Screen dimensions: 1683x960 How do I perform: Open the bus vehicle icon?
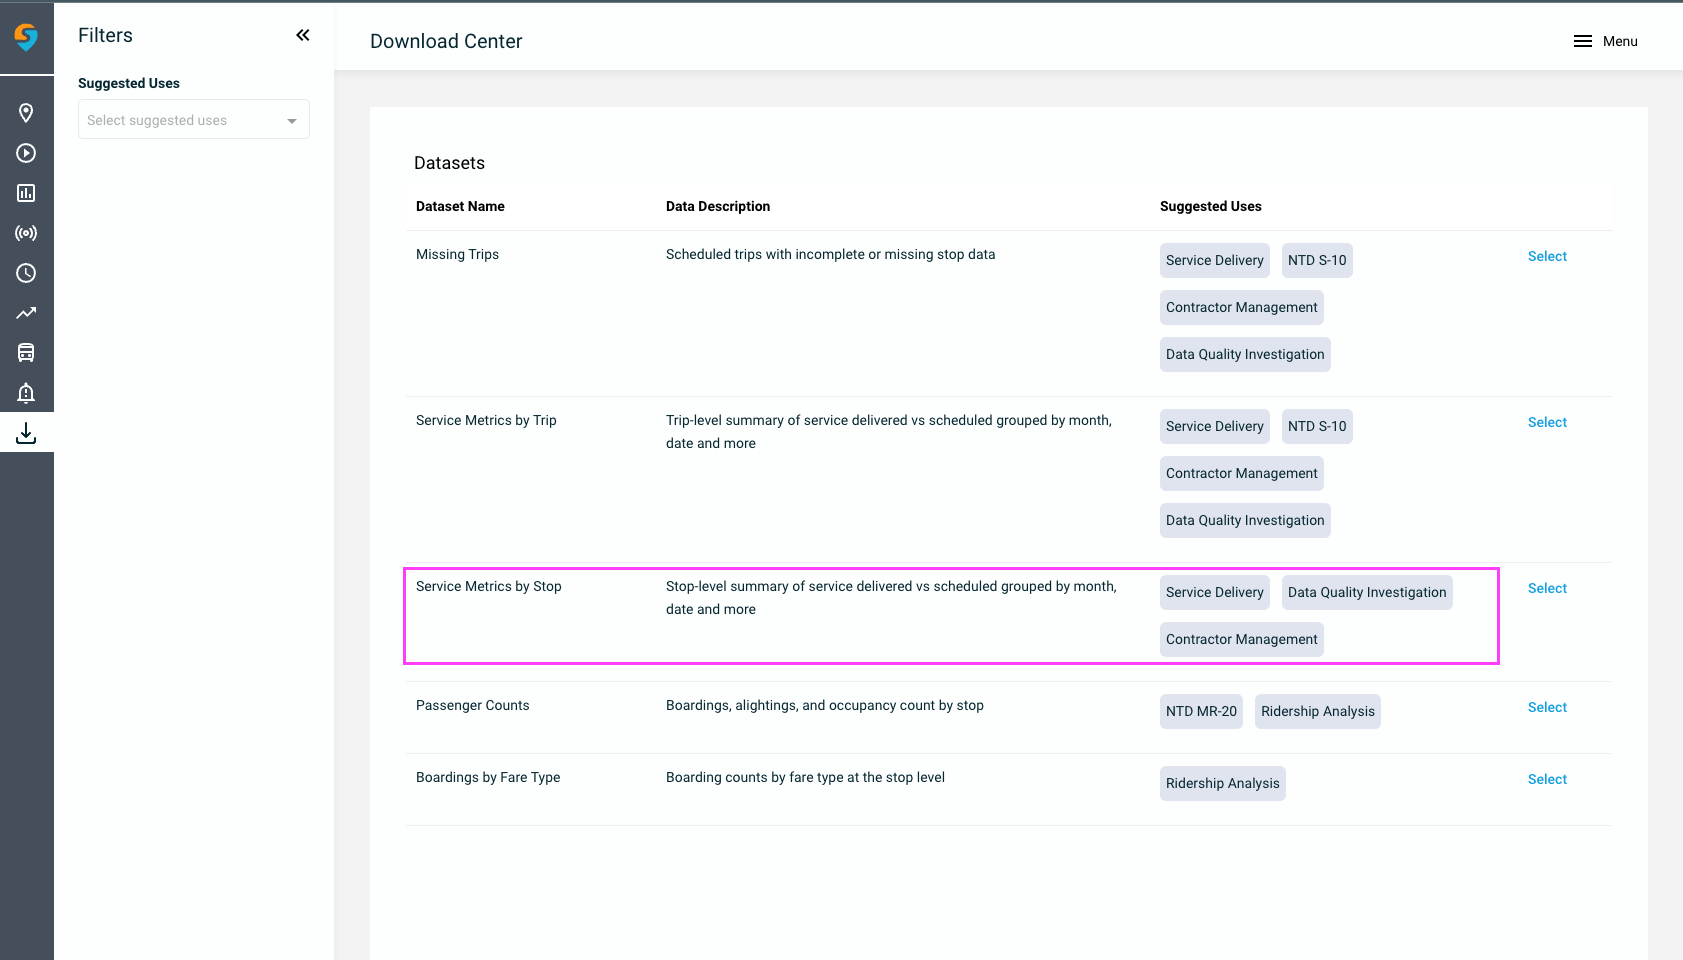click(26, 353)
